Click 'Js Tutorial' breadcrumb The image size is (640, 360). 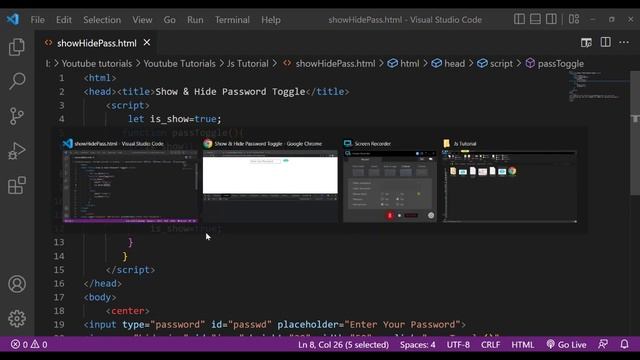(247, 64)
